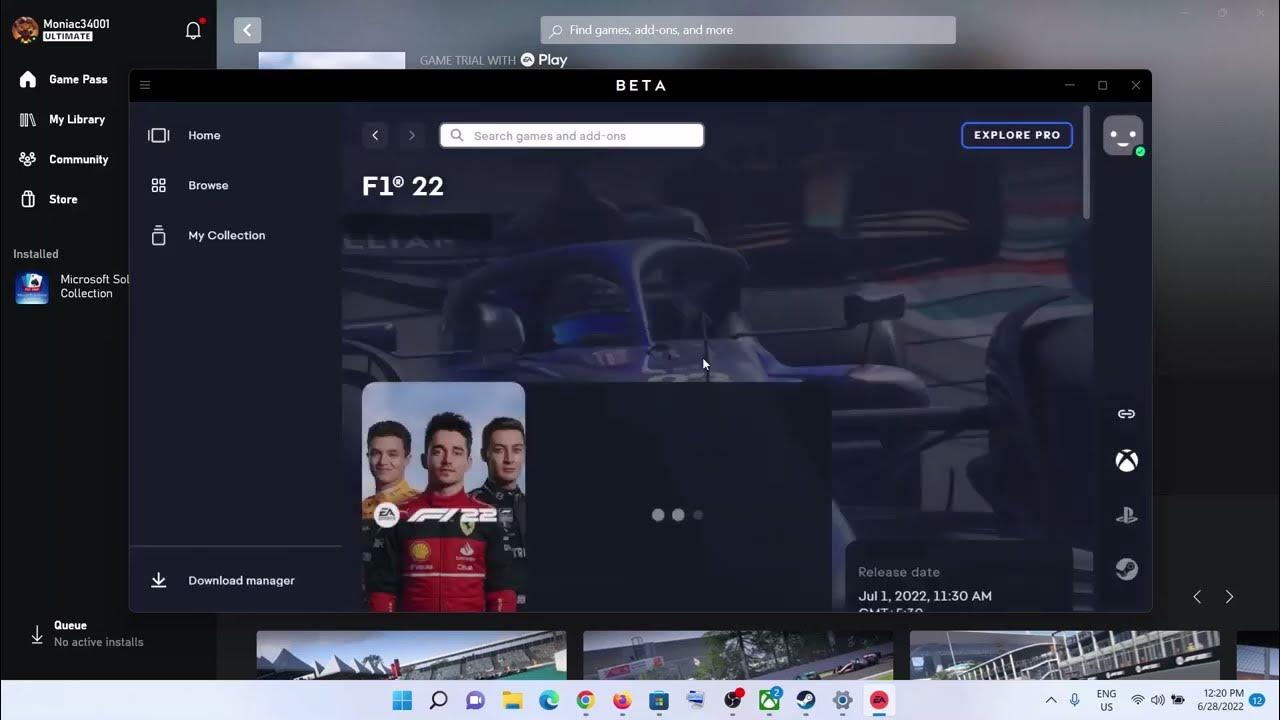This screenshot has height=720, width=1280.
Task: Open File Explorer from taskbar
Action: (512, 700)
